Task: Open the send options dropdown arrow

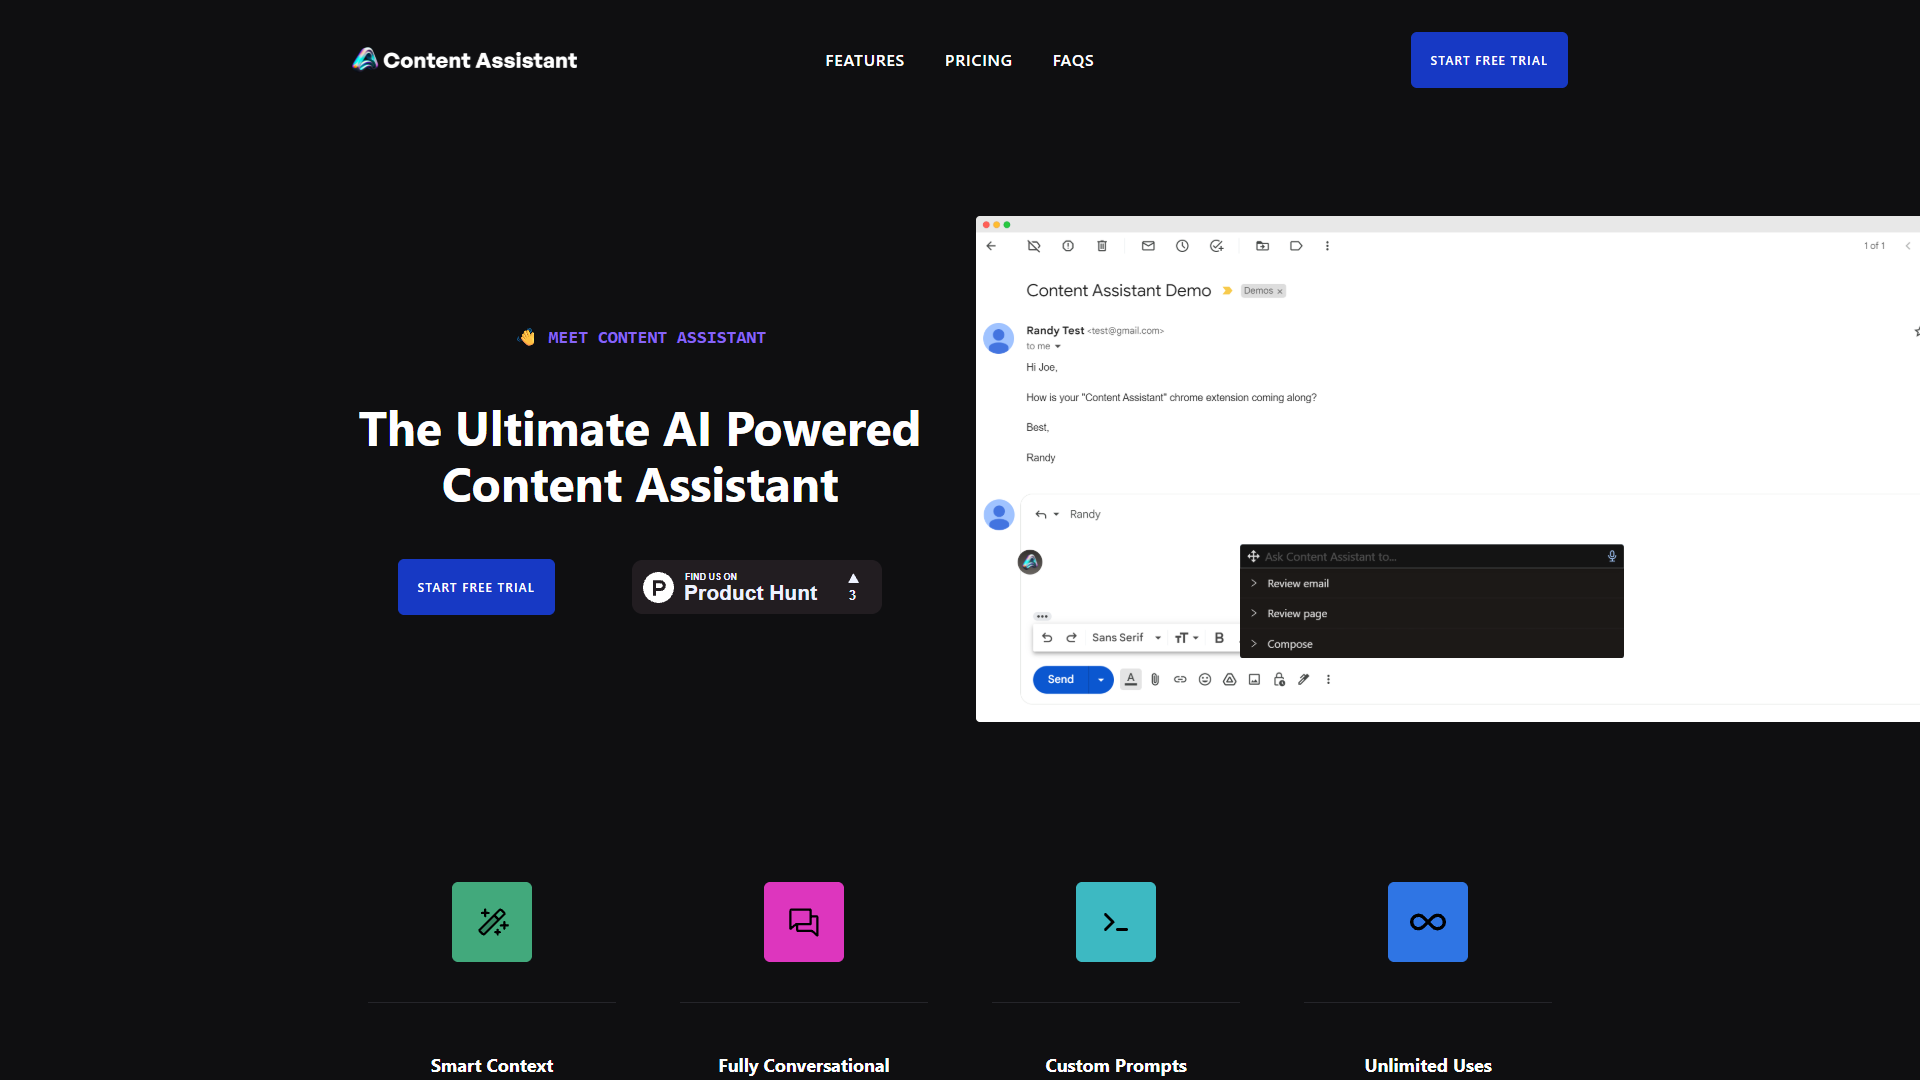Action: [x=1101, y=680]
